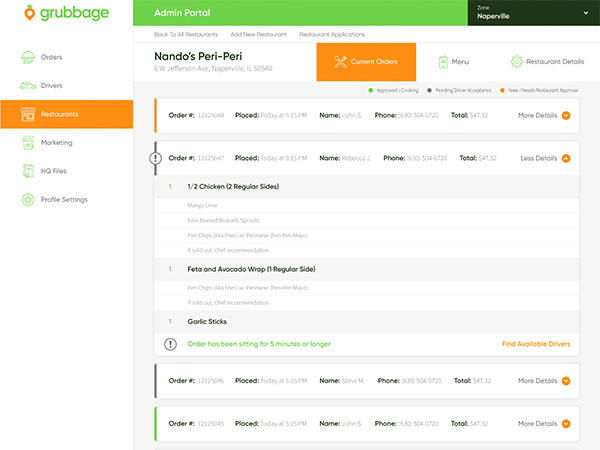Click the crossed utensils Current Orders icon
The height and width of the screenshot is (450, 600).
point(340,62)
